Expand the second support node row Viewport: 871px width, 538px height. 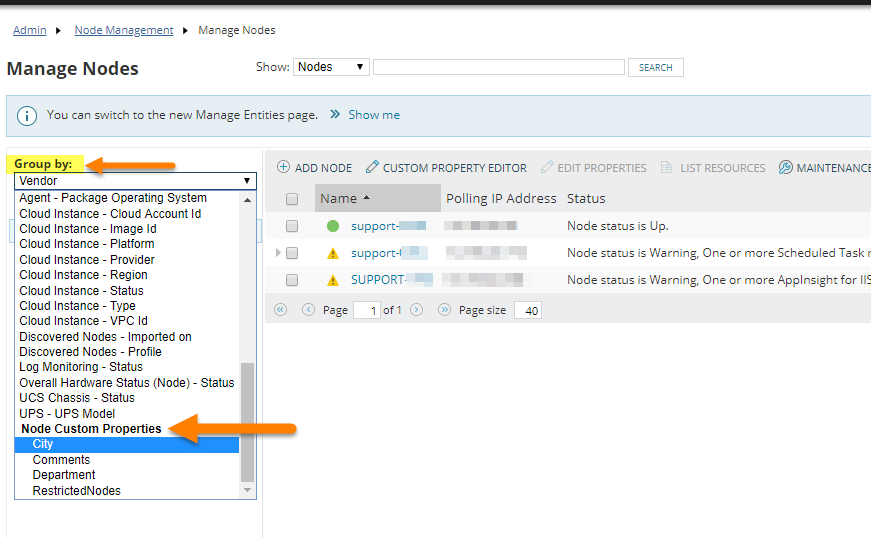tap(278, 253)
